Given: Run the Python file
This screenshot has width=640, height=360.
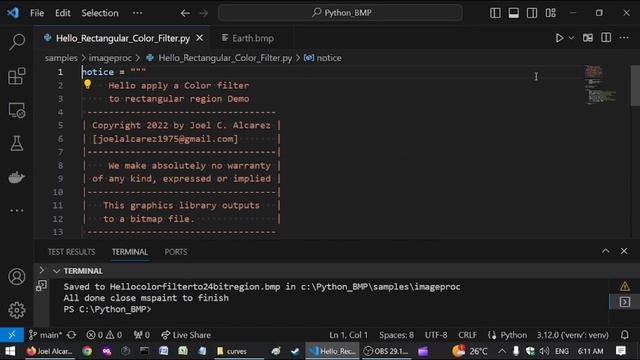Looking at the screenshot, I should (559, 38).
